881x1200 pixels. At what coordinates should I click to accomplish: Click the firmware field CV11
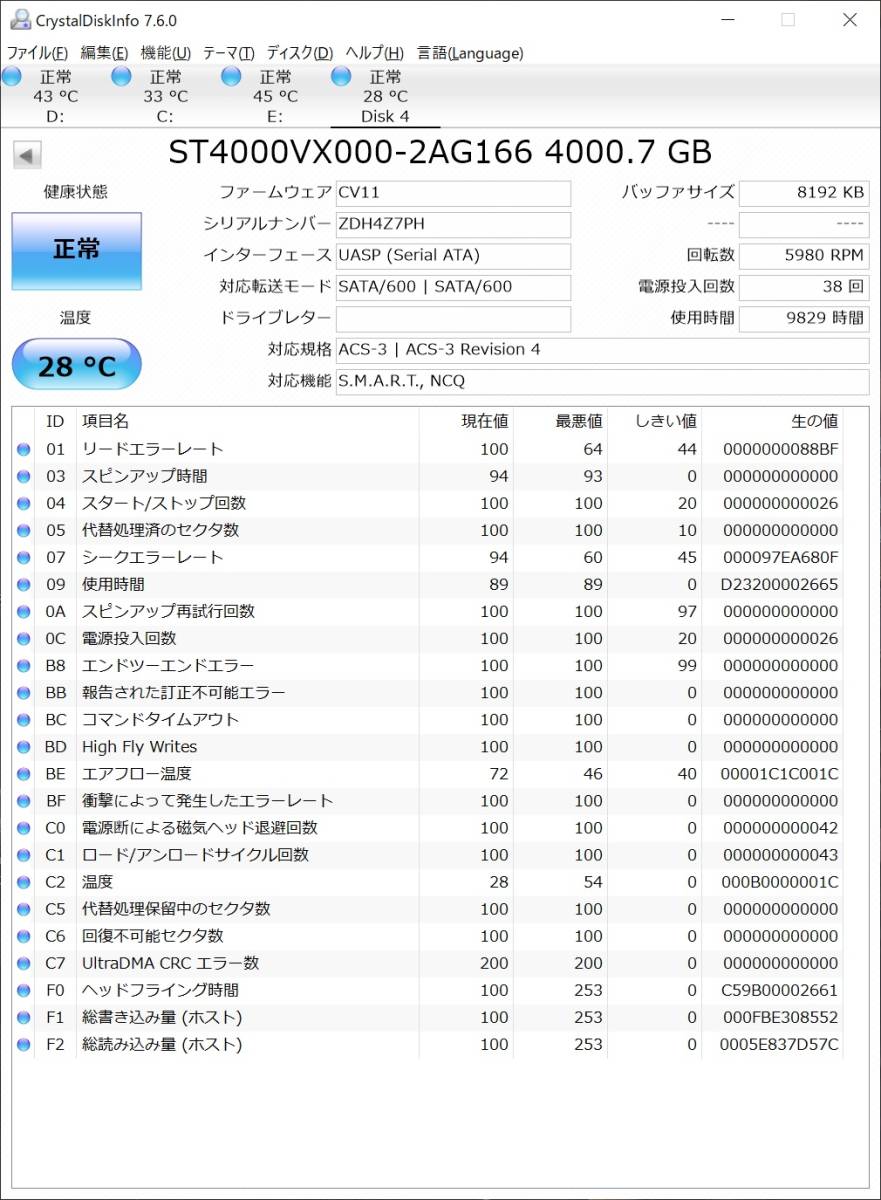(453, 193)
